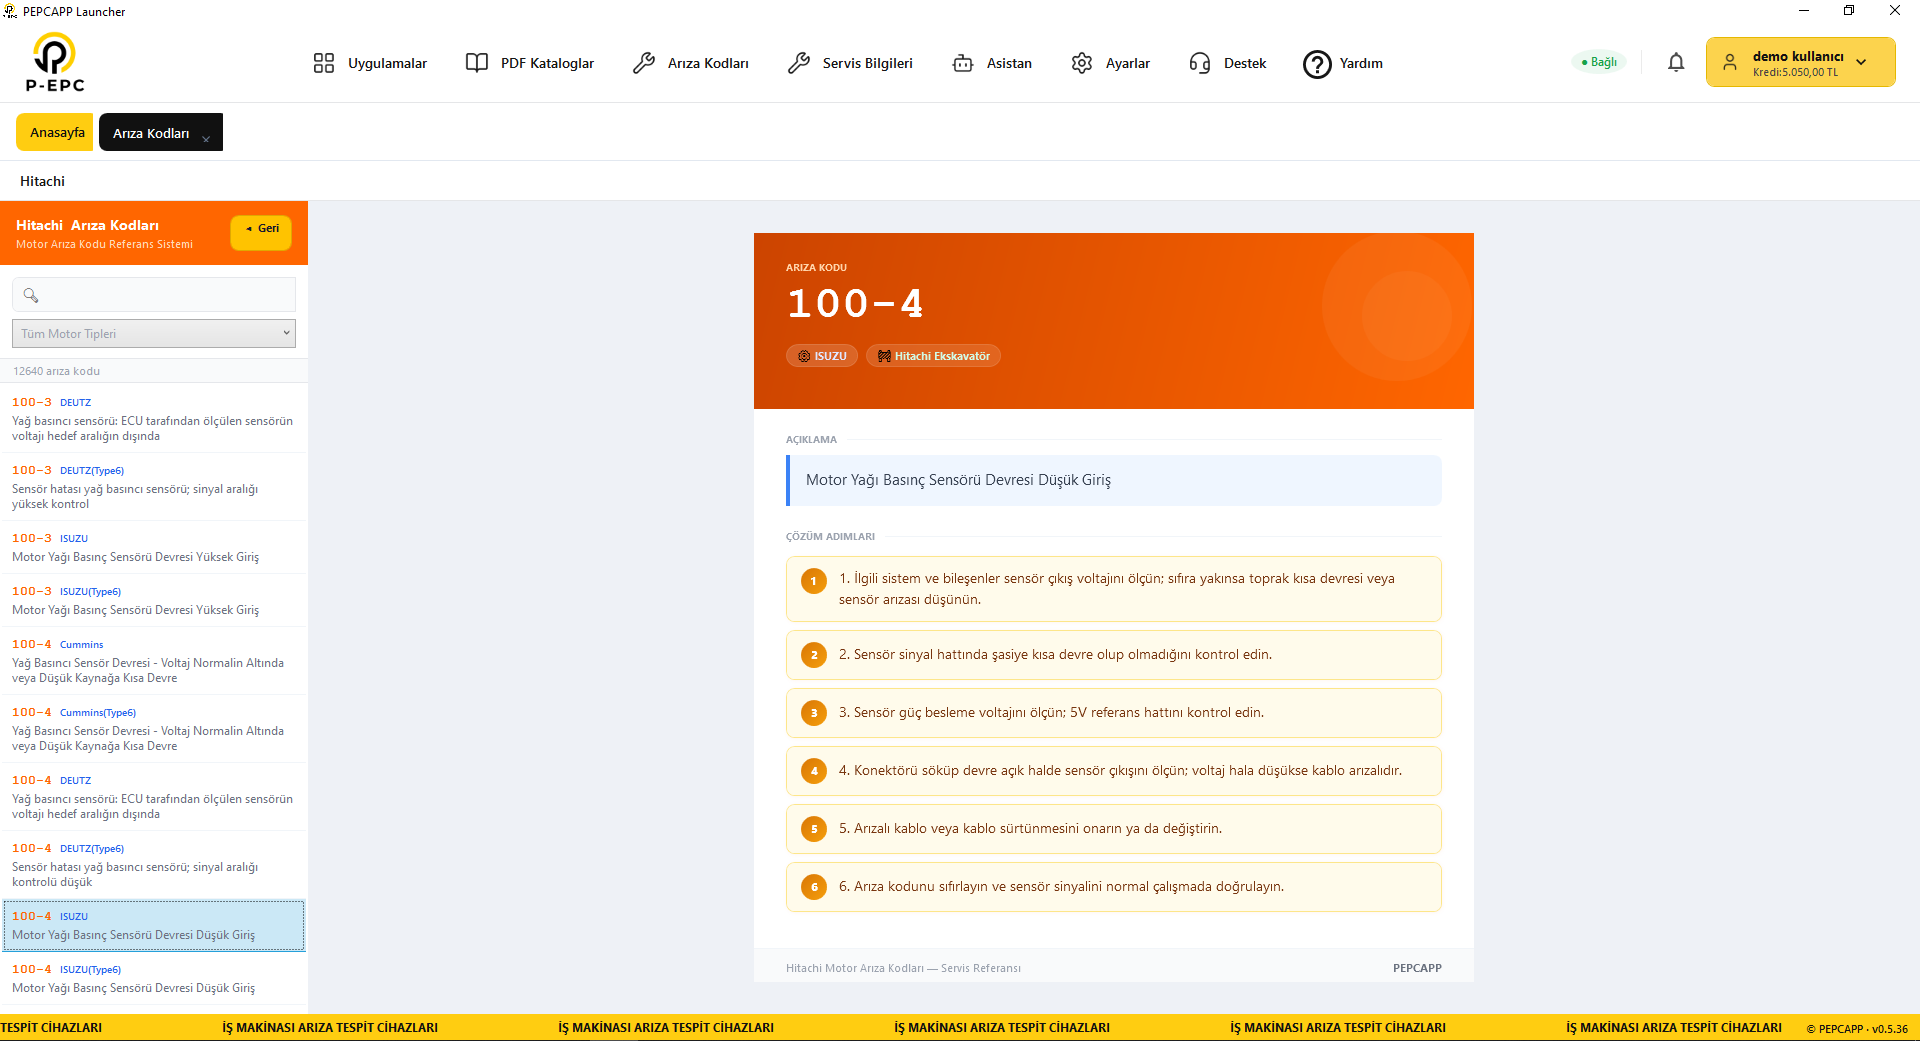Click step 6 number badge

tap(814, 887)
